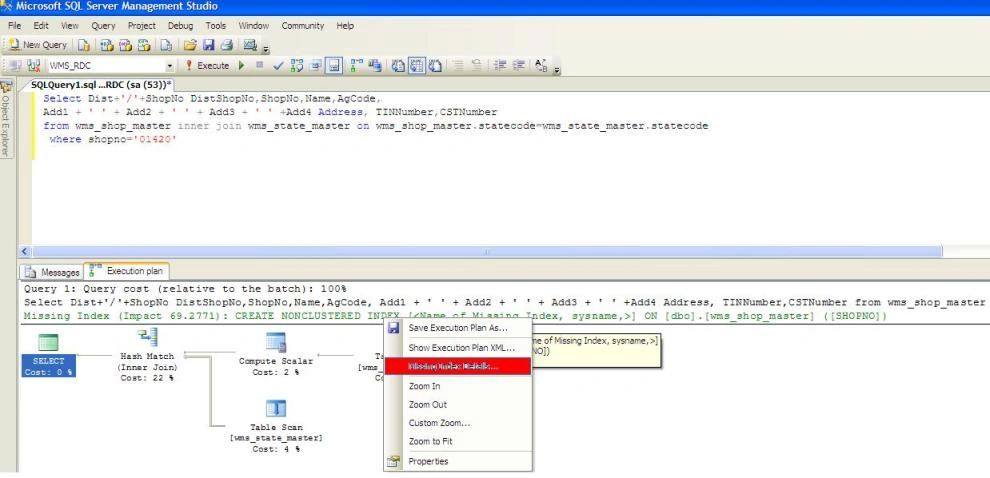990x478 pixels.
Task: Click the editor horizontal scrollbar left arrow
Action: 25,251
